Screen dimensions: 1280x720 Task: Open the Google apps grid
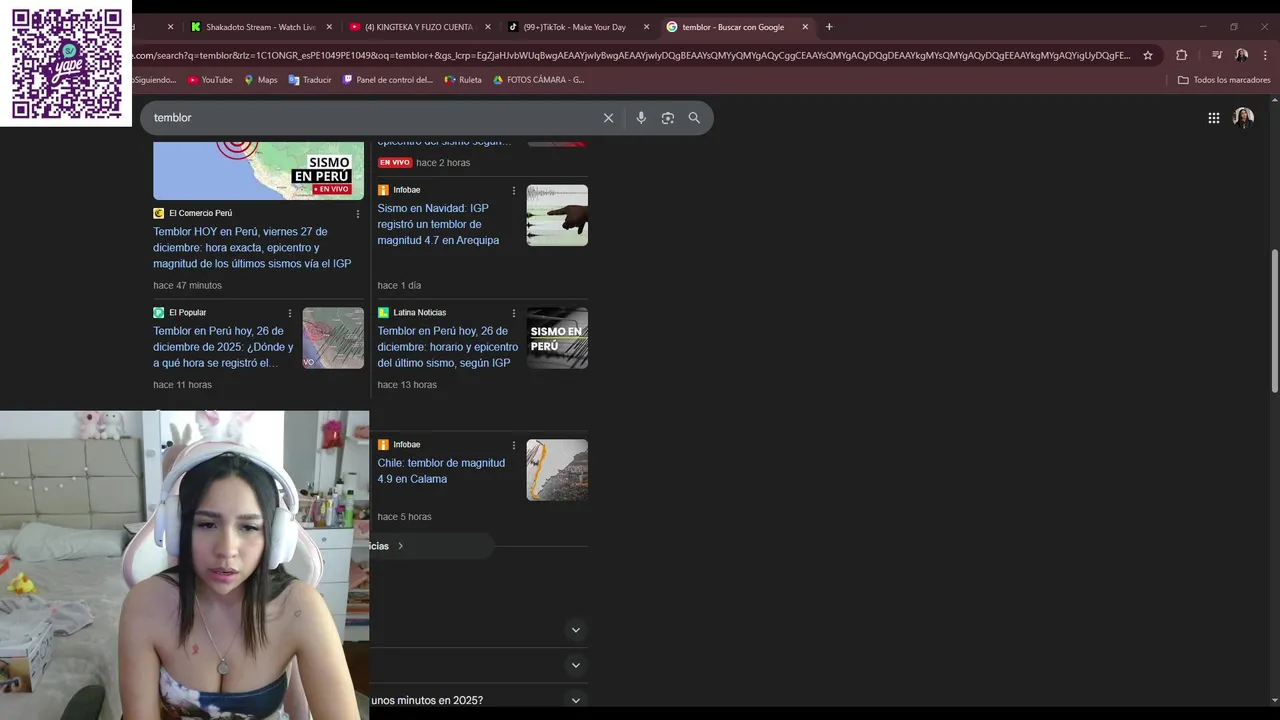pyautogui.click(x=1213, y=118)
